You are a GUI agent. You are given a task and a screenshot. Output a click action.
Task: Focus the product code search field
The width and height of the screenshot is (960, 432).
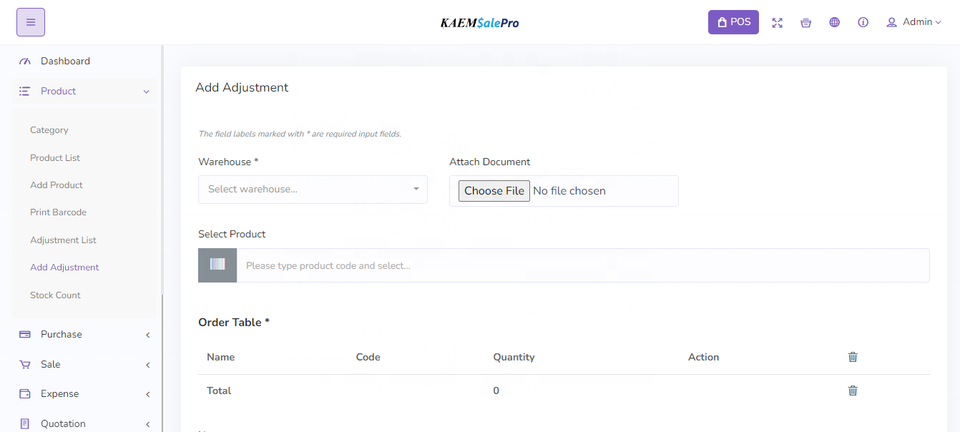pyautogui.click(x=582, y=266)
